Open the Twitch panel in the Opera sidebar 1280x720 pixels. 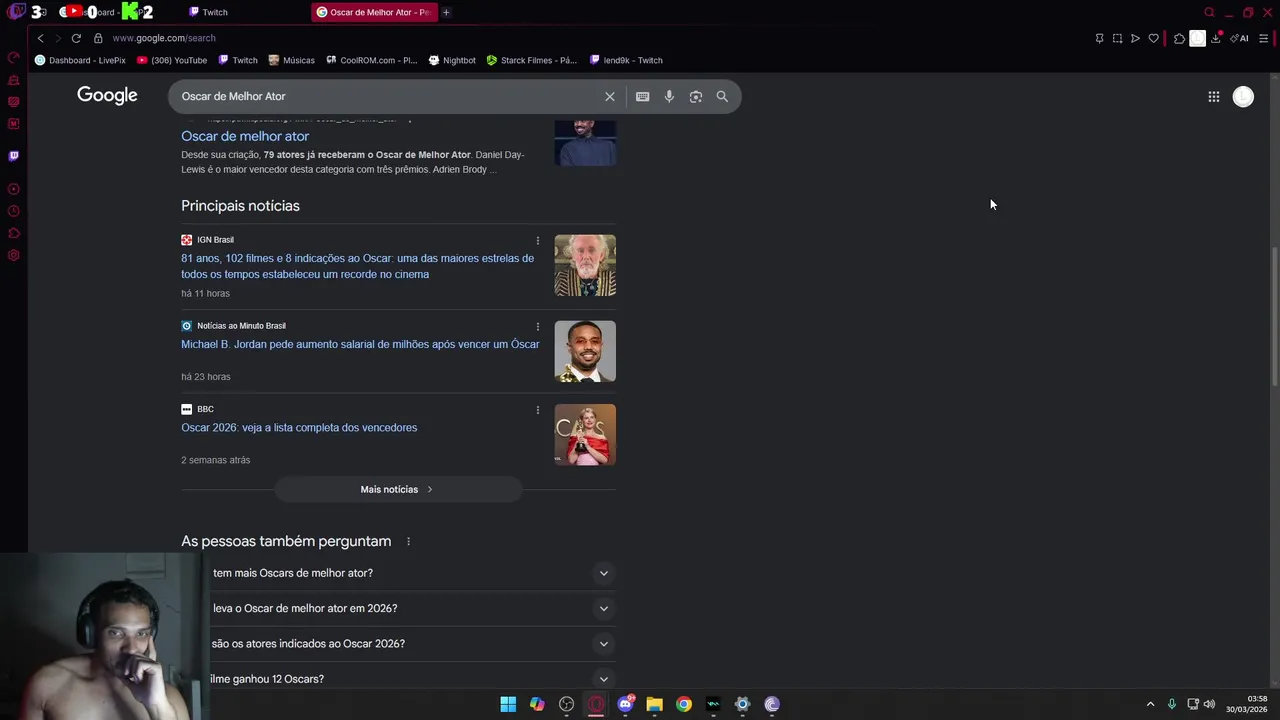pos(13,156)
